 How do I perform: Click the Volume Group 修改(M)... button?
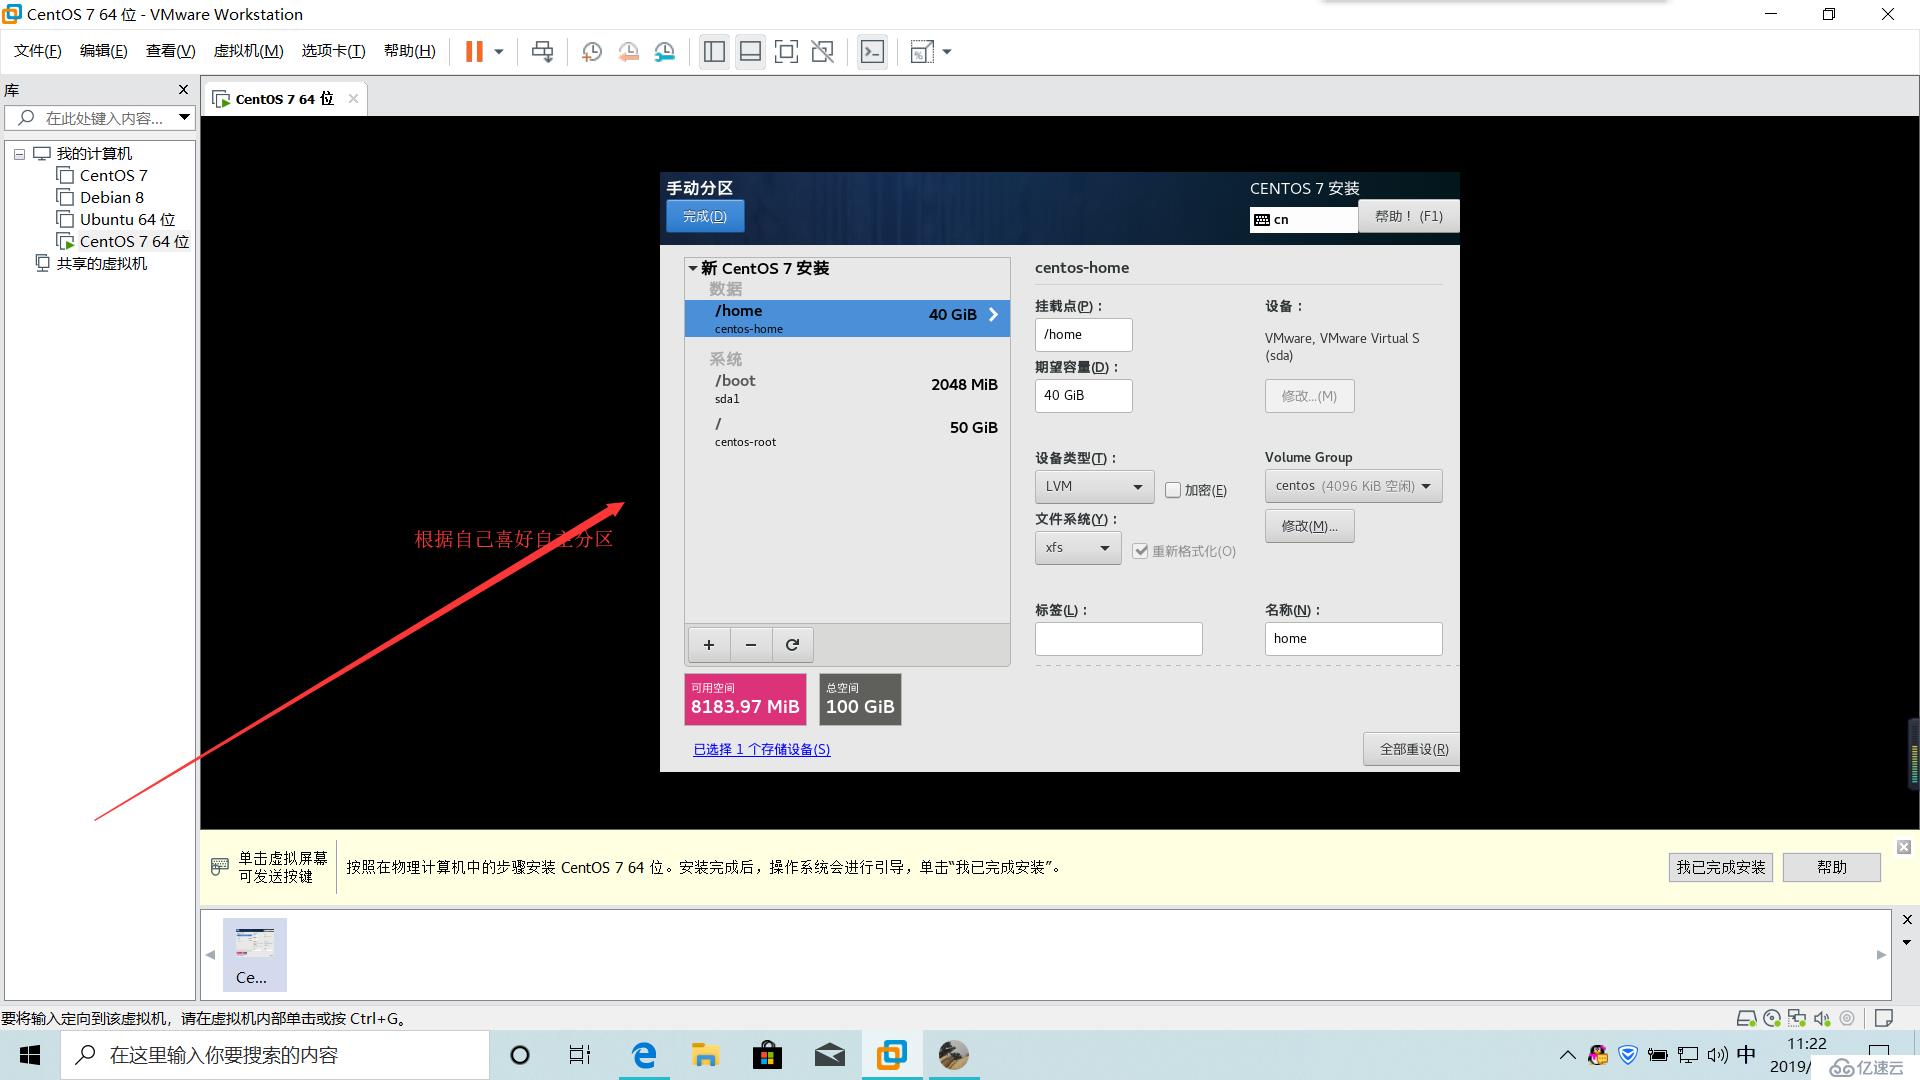point(1309,526)
